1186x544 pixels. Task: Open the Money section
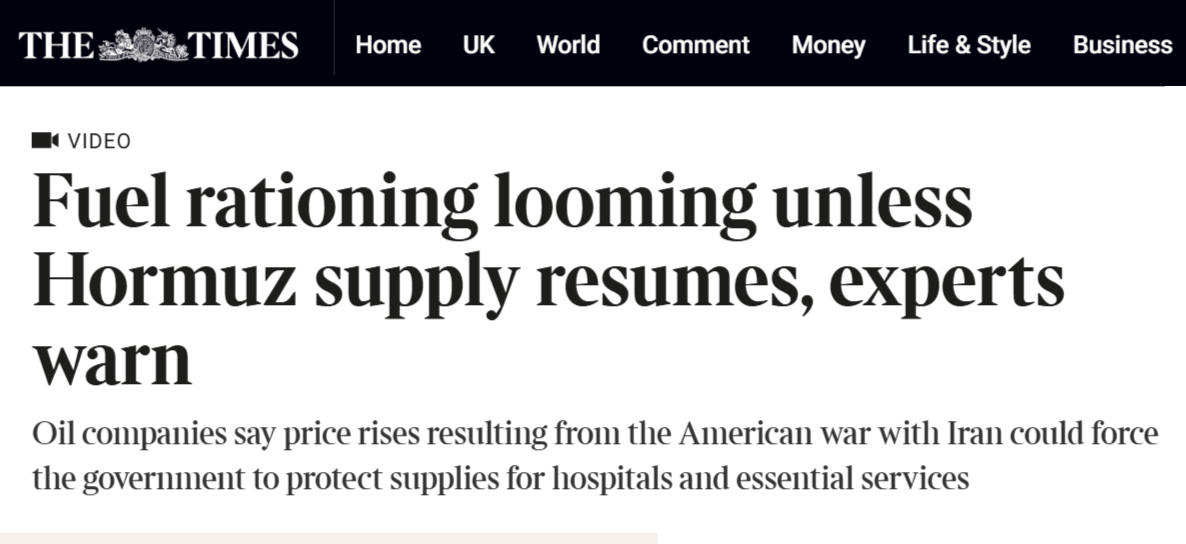(828, 45)
